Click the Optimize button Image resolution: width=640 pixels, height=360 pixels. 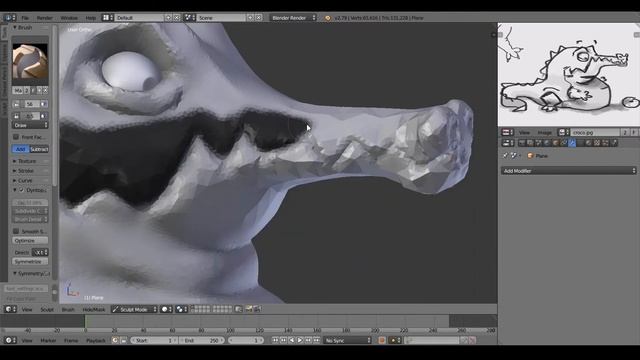tap(30, 240)
